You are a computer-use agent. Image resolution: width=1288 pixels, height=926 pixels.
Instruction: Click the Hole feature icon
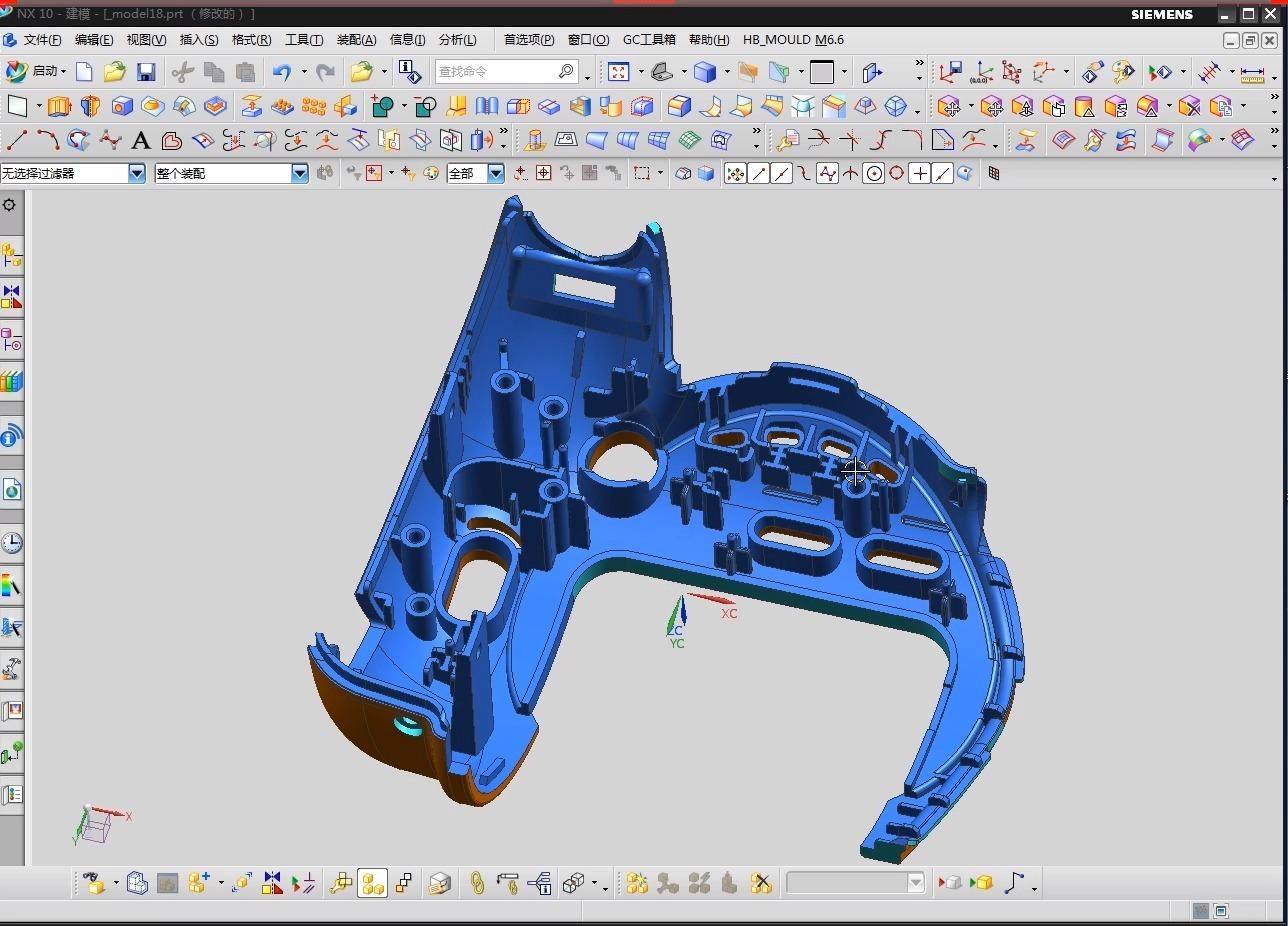point(122,106)
